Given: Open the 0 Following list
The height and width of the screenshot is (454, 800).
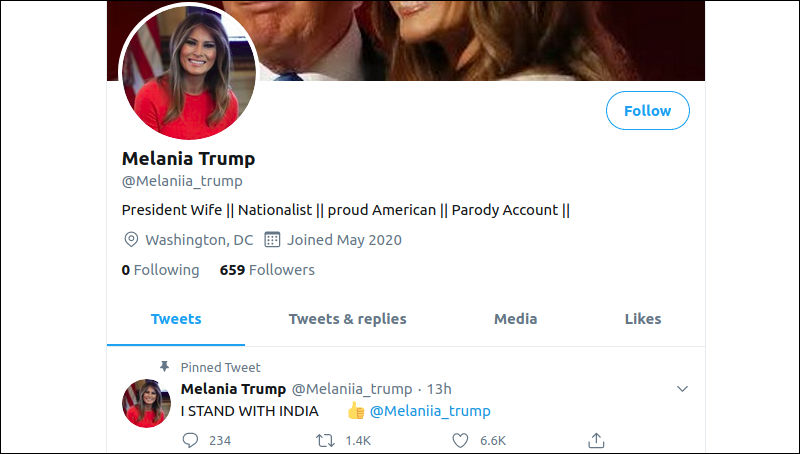Looking at the screenshot, I should (160, 270).
